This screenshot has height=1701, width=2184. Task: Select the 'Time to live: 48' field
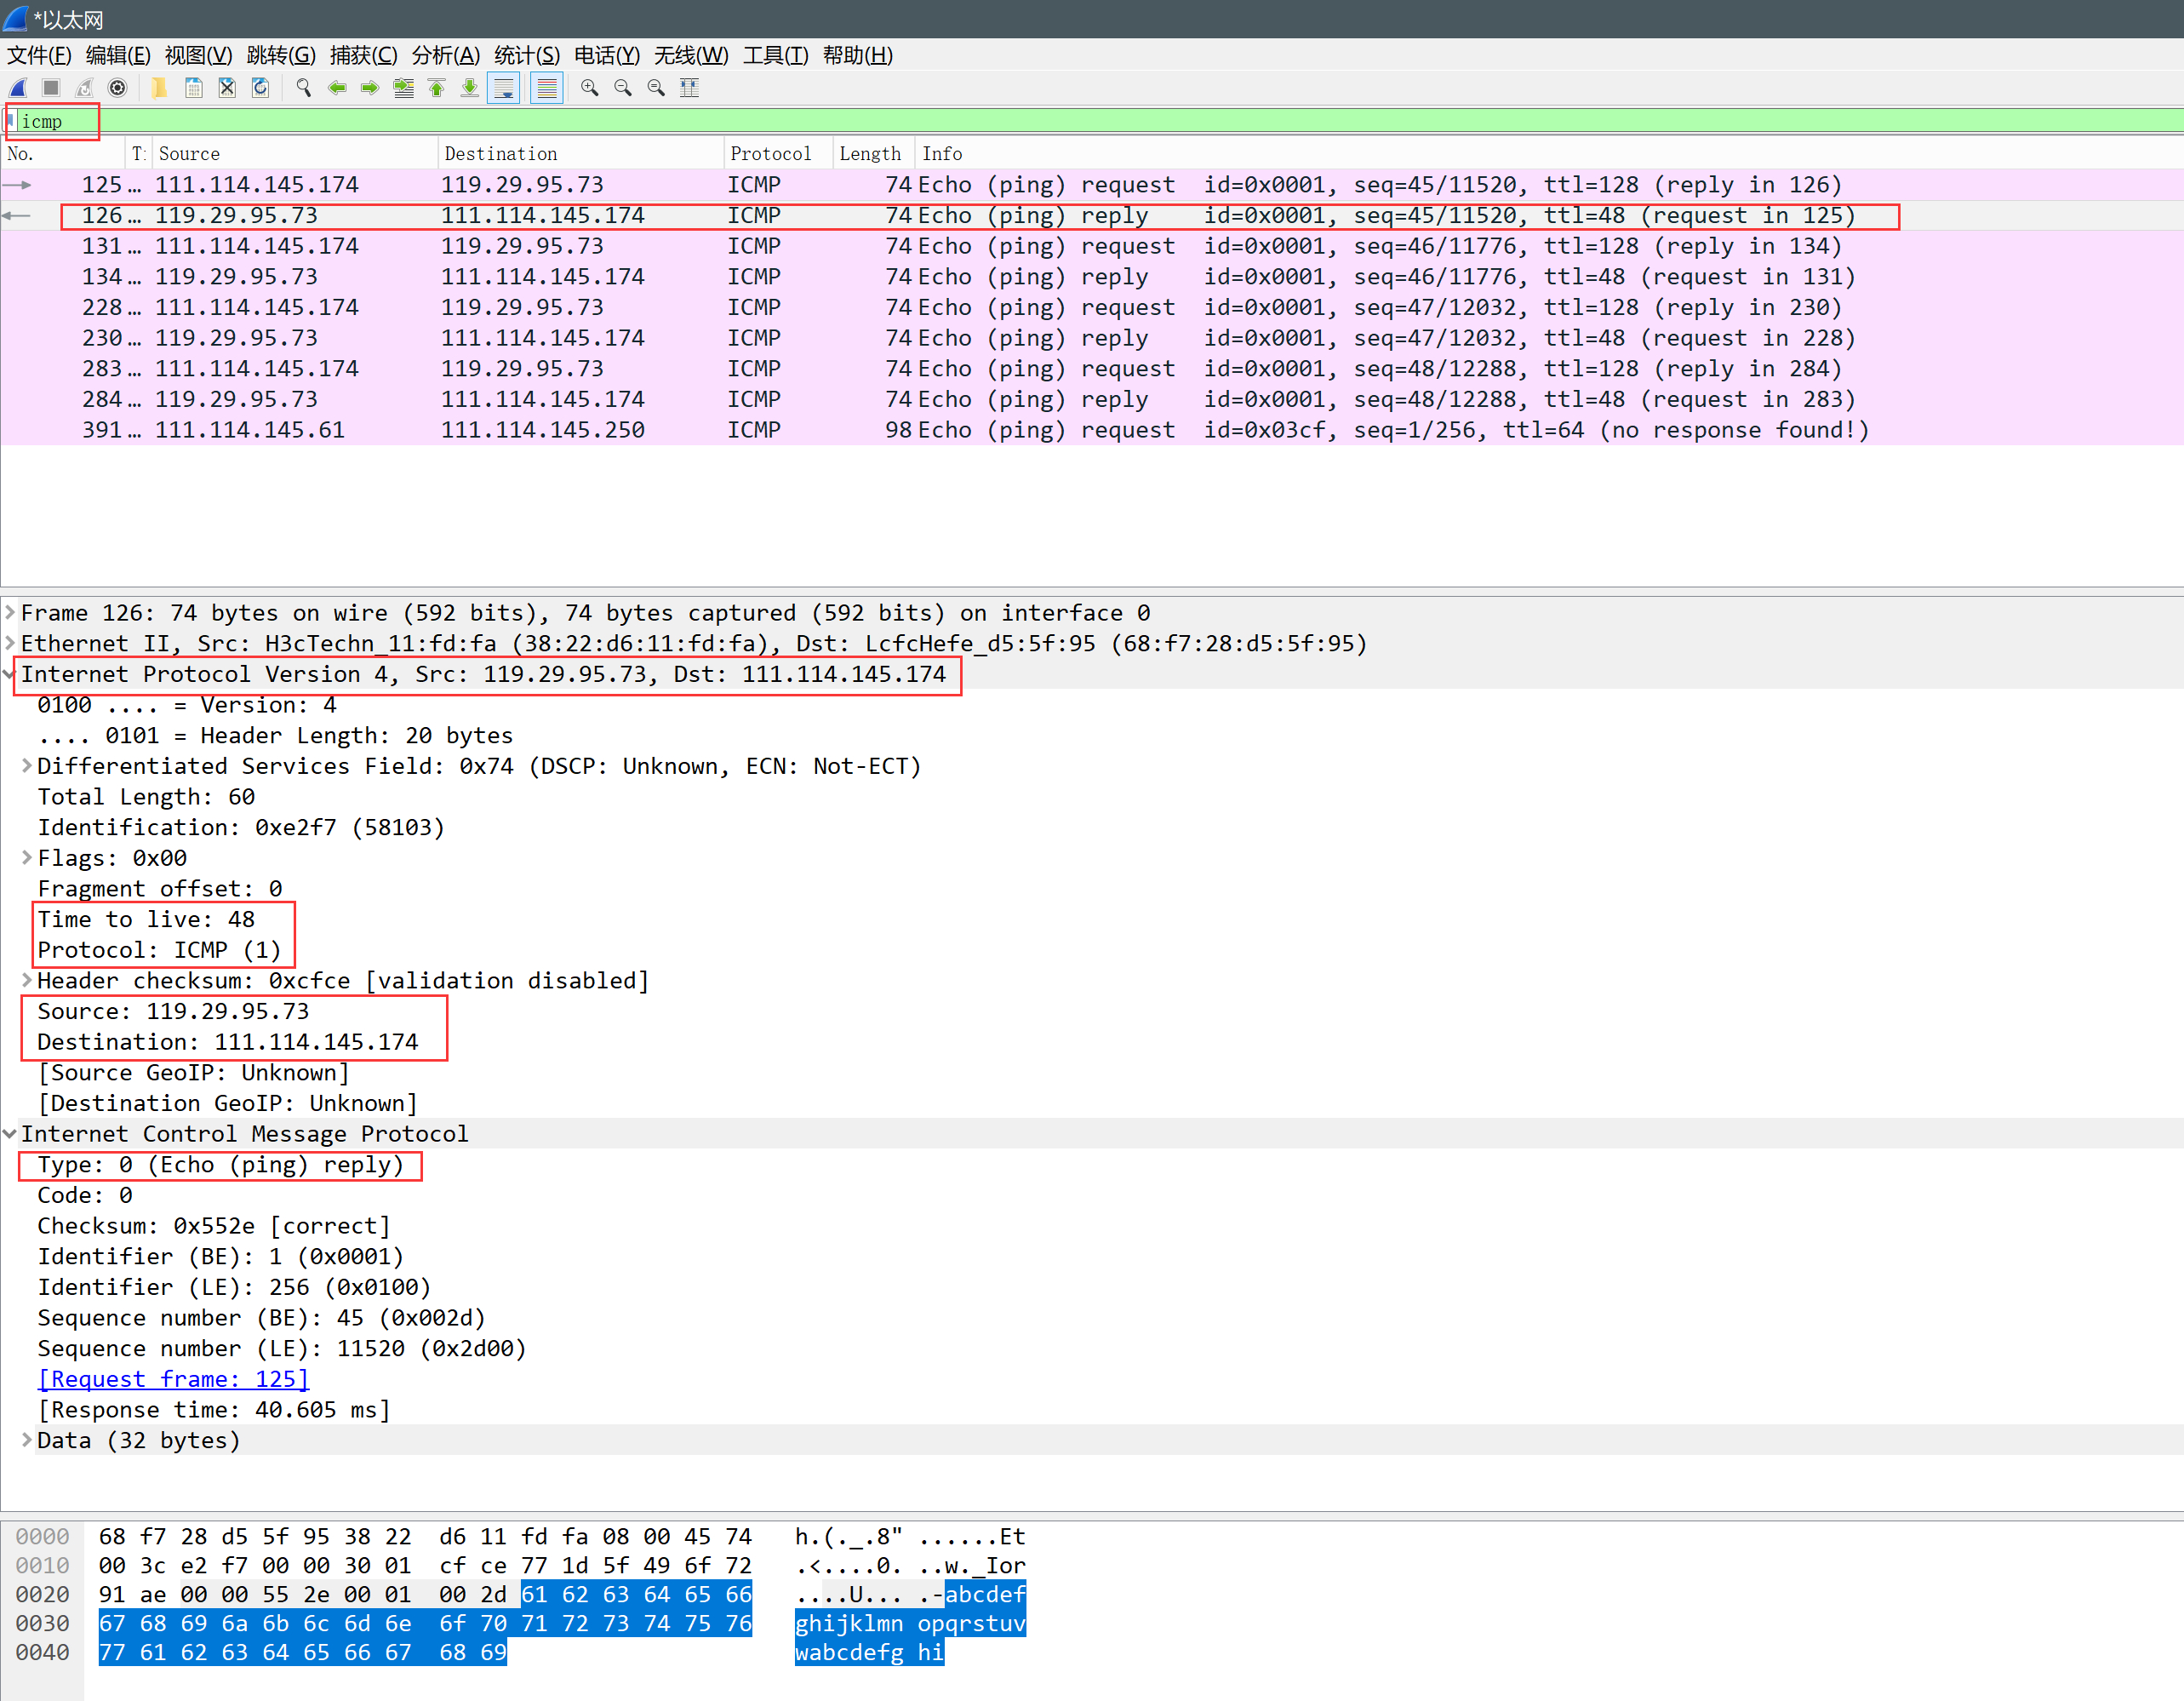(x=146, y=919)
